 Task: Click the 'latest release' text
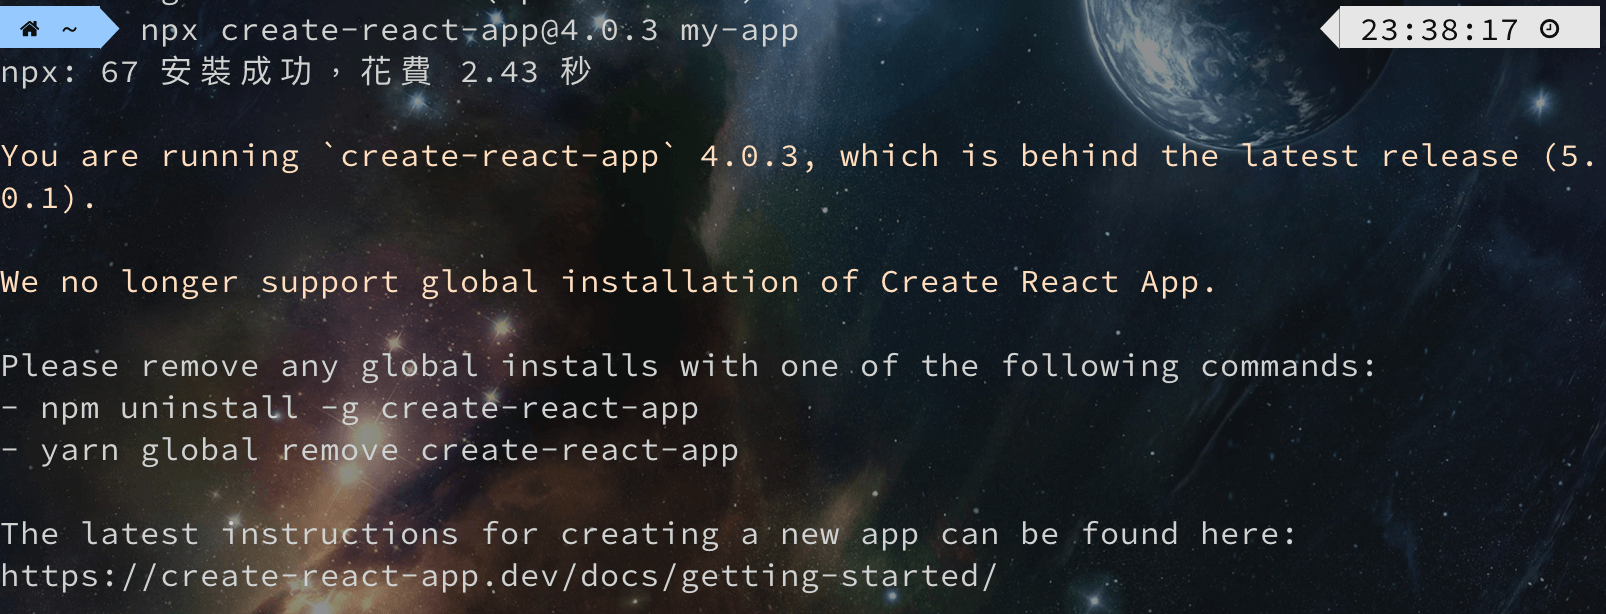click(x=1380, y=157)
